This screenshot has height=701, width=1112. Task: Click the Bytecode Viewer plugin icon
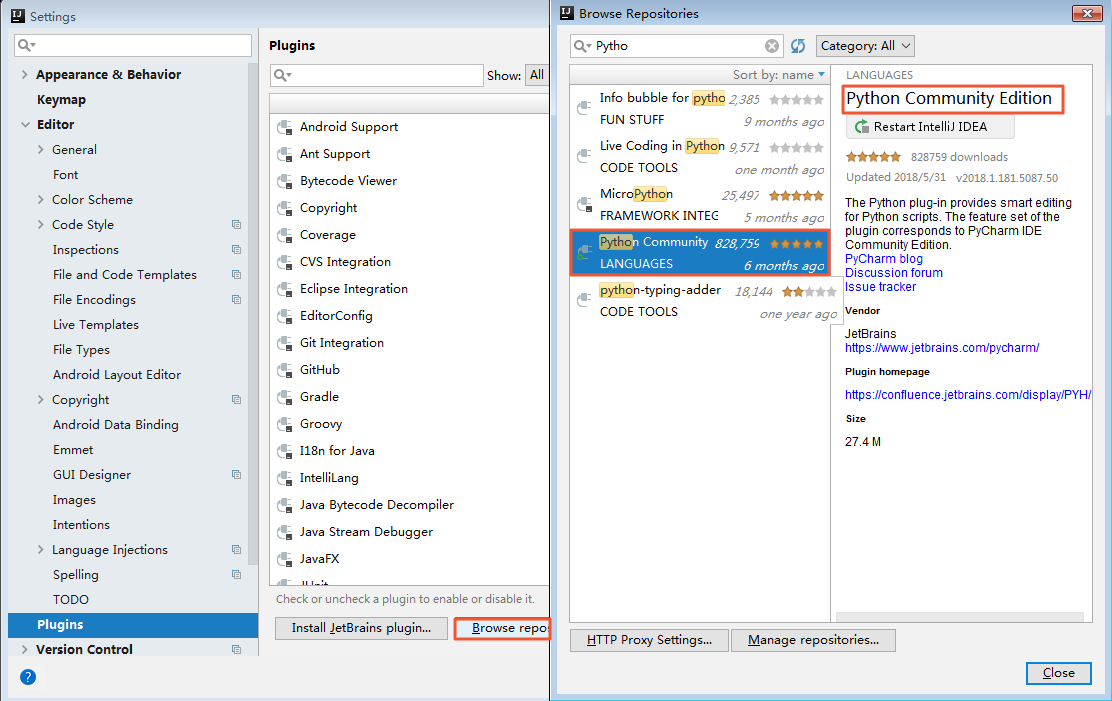[x=285, y=181]
